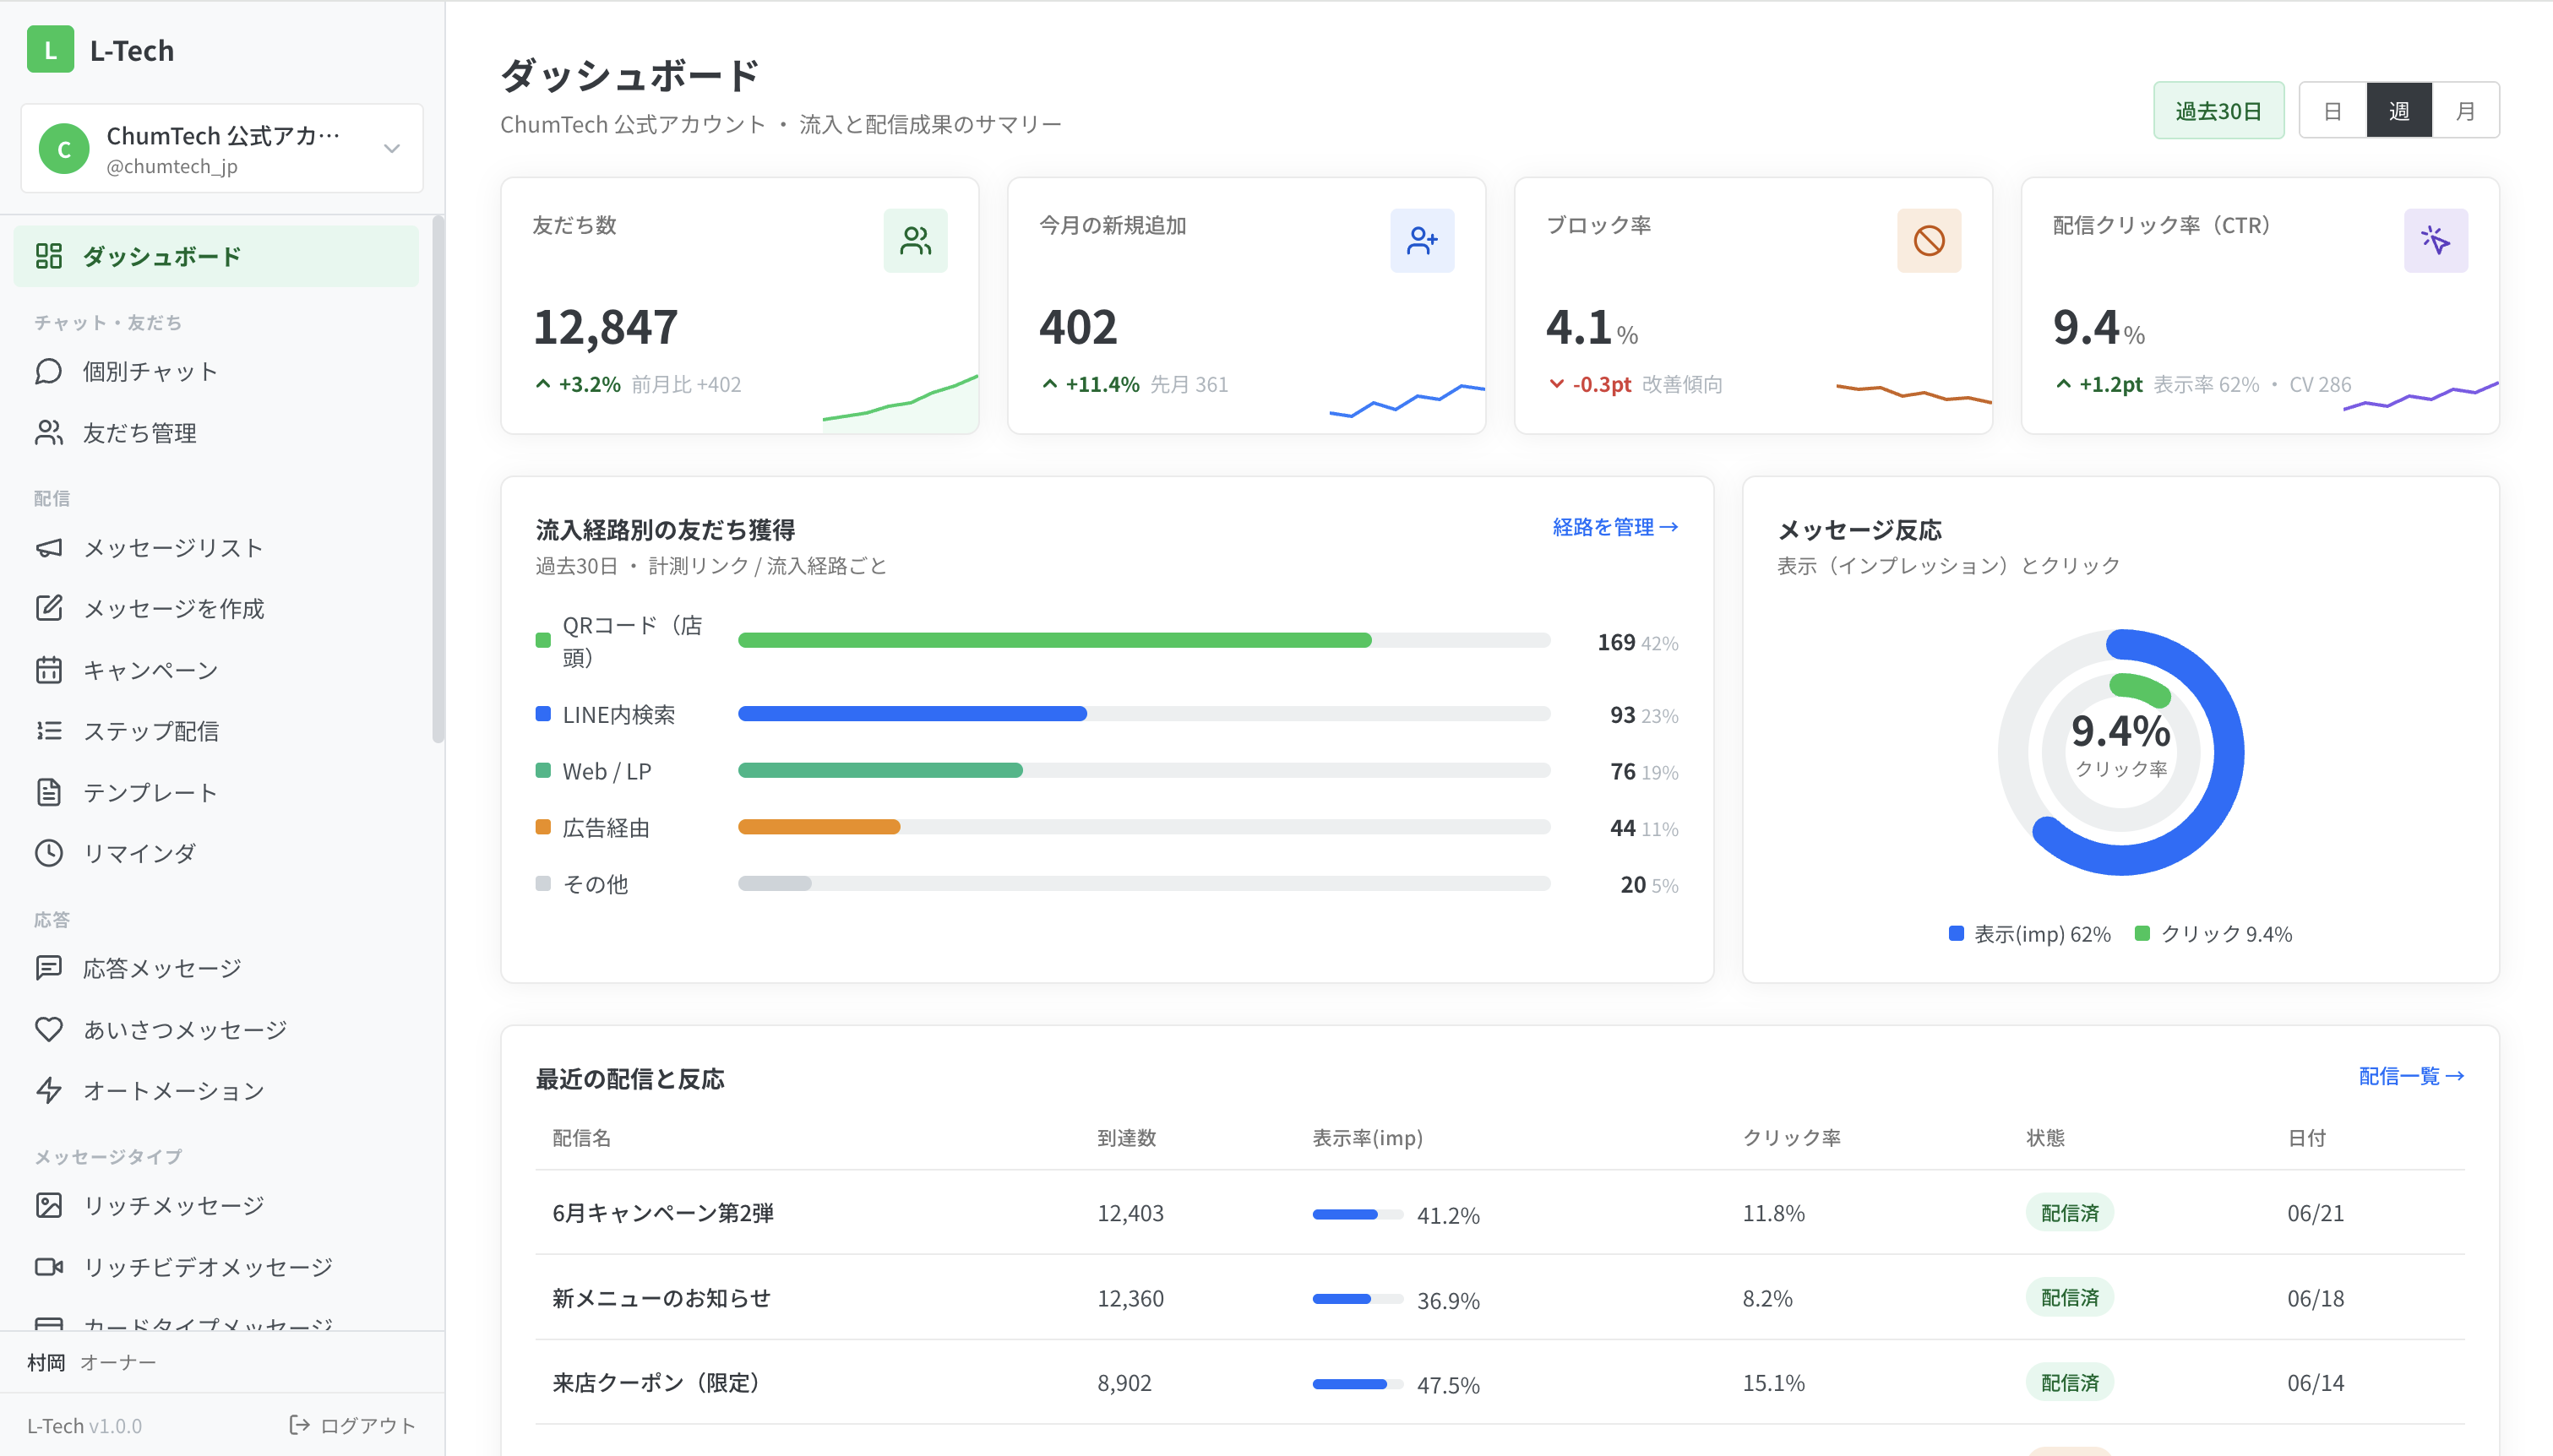
Task: Open メッセージを作成 menu item
Action: click(x=216, y=608)
